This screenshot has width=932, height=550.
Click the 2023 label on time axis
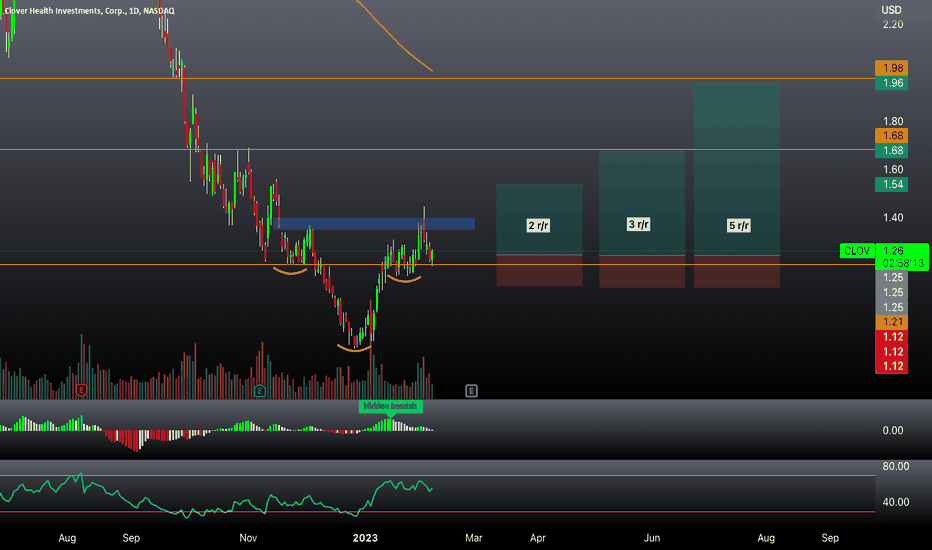coord(365,538)
